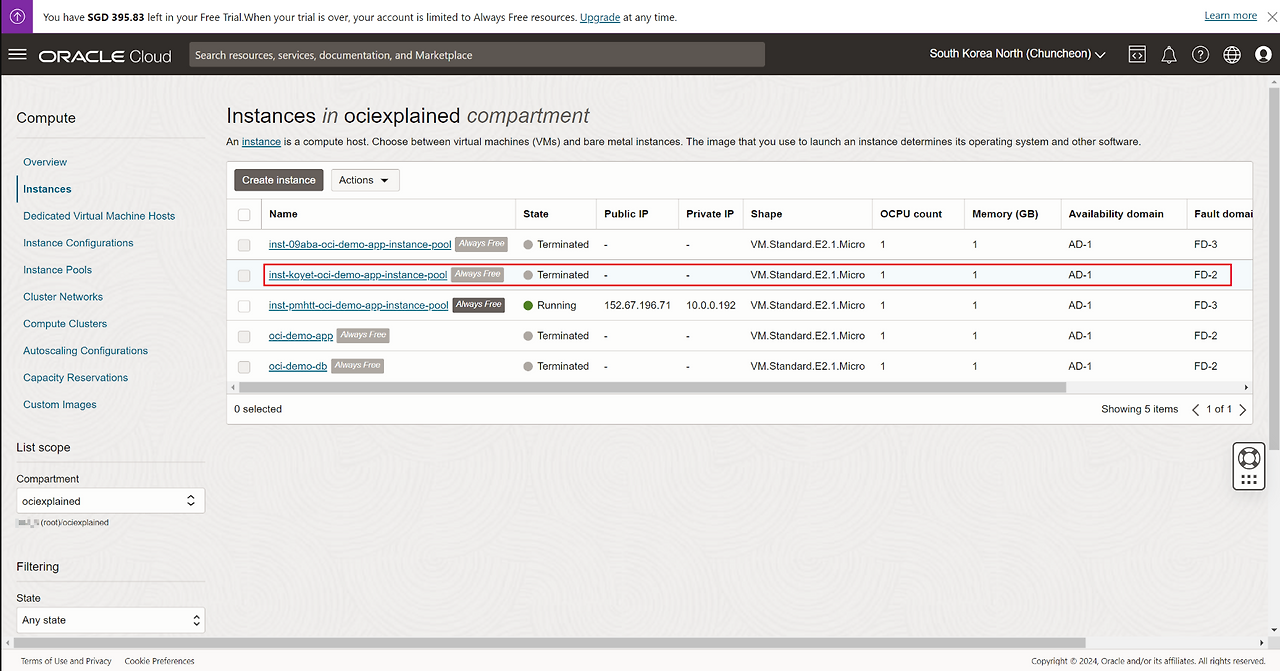
Task: Open Autoscaling Configurations in sidebar
Action: pos(85,351)
